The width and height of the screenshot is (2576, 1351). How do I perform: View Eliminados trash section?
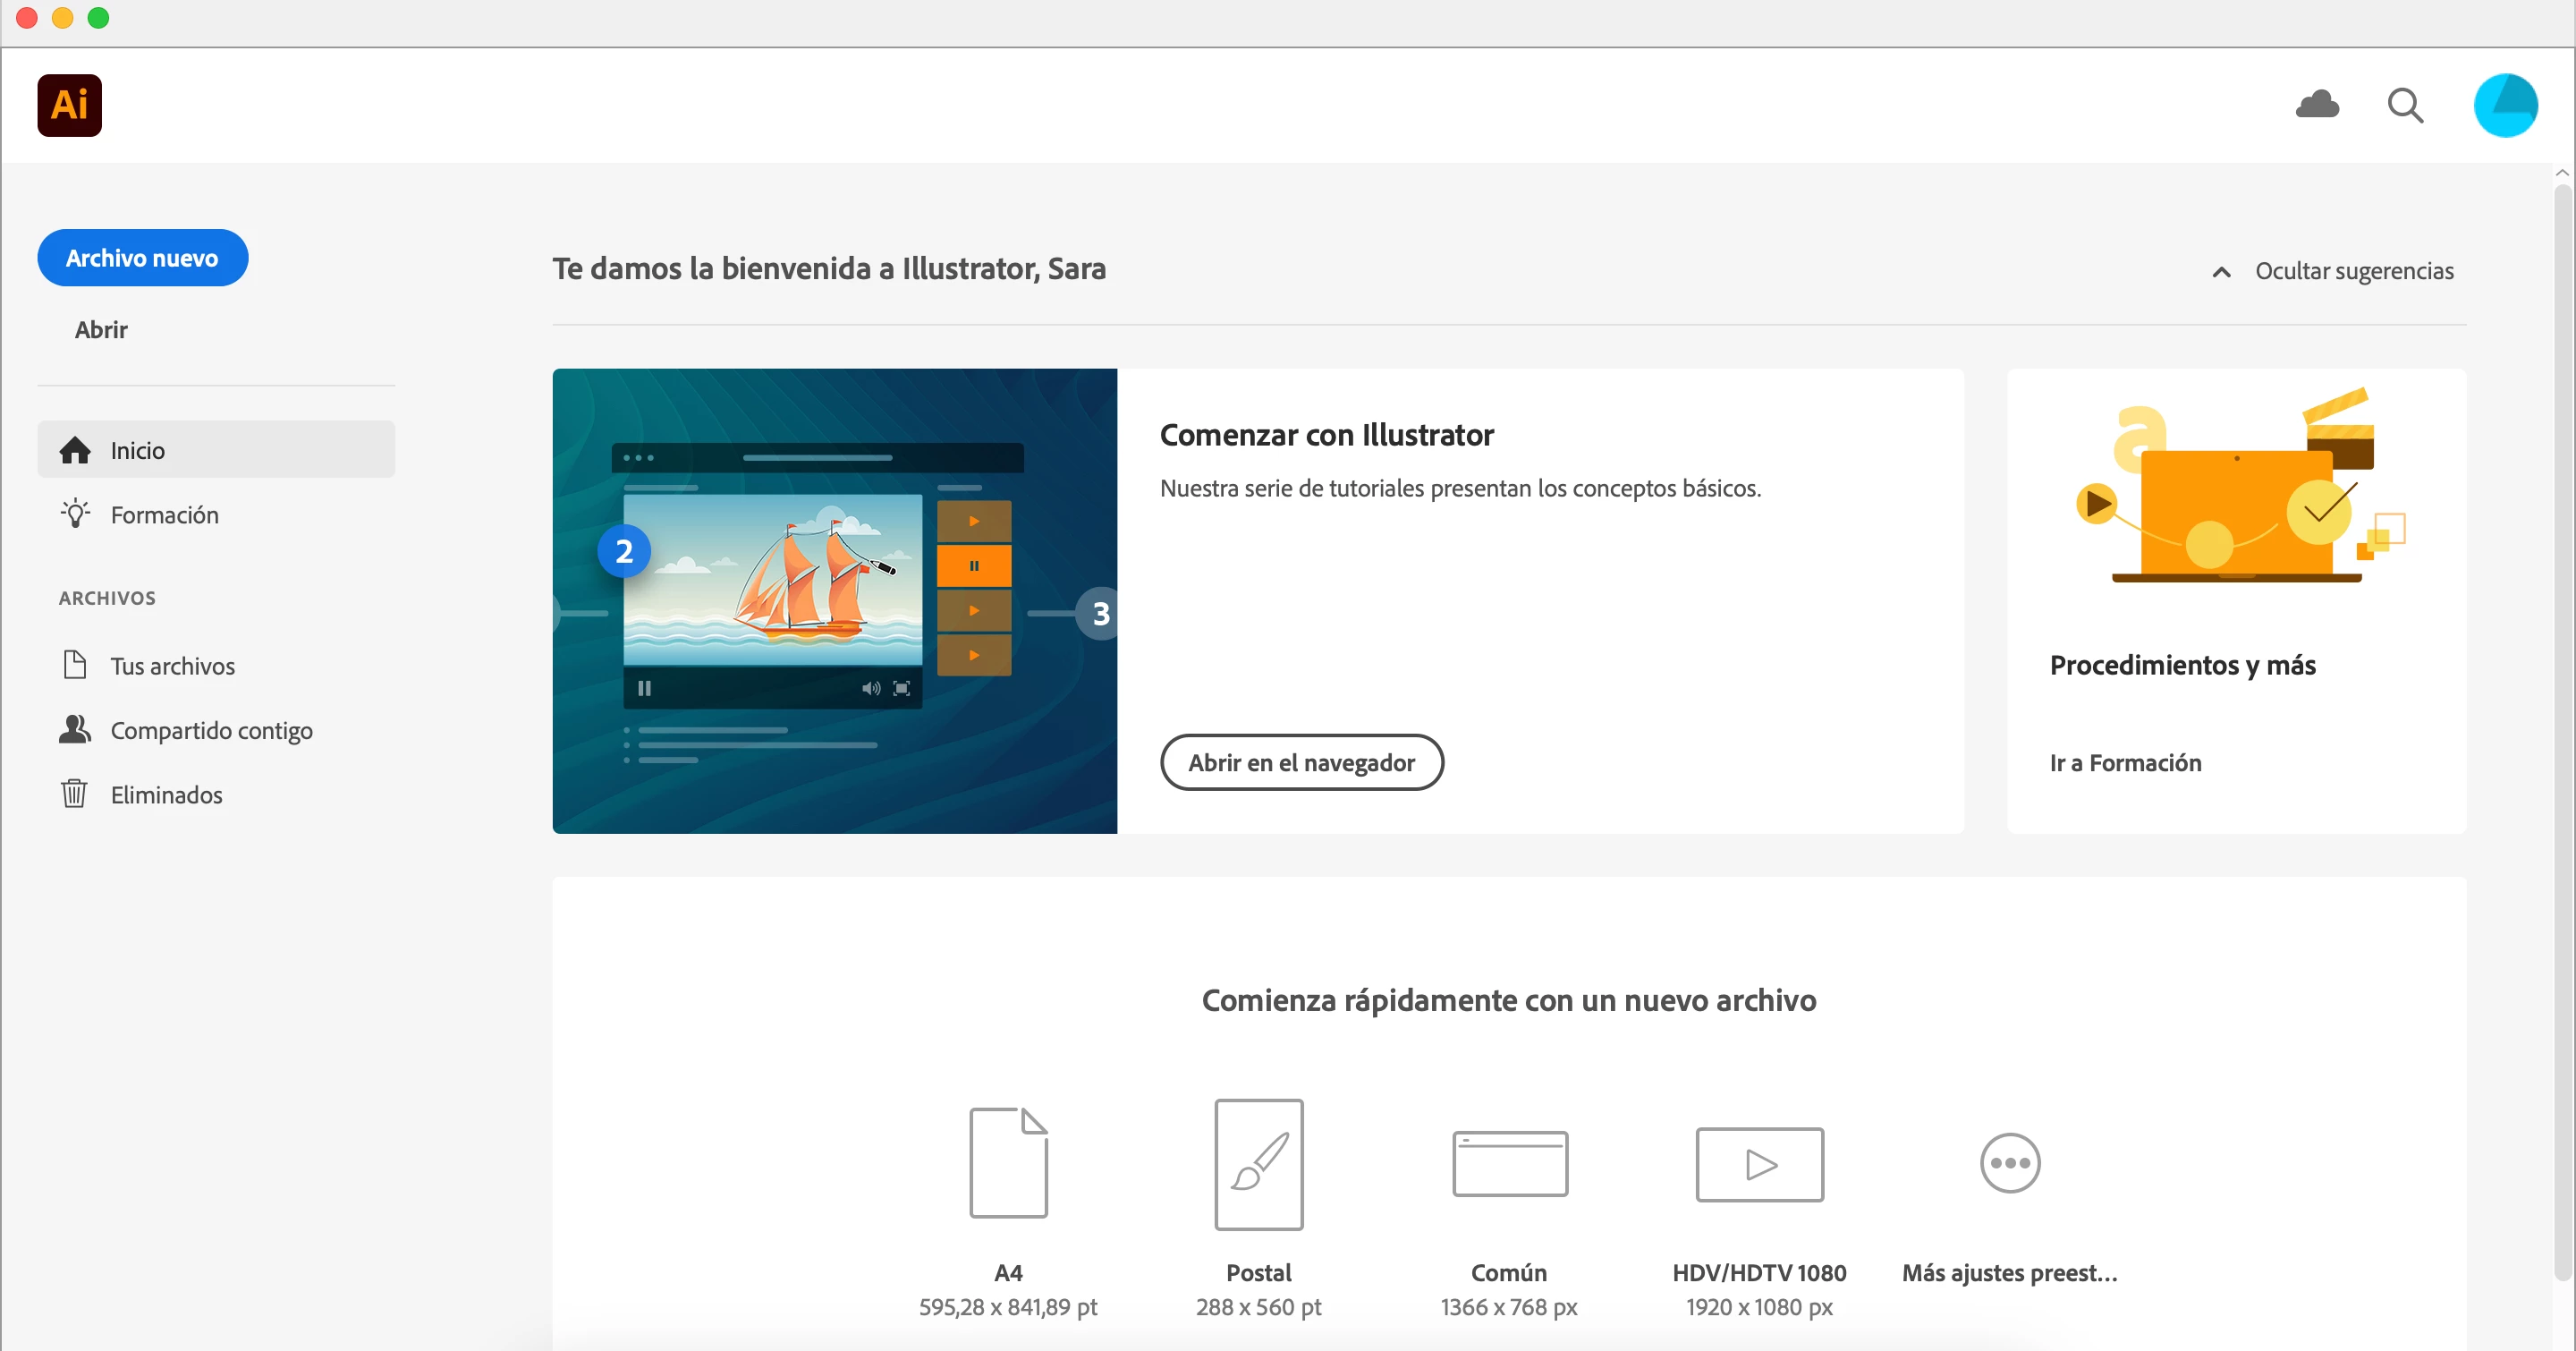(x=166, y=794)
